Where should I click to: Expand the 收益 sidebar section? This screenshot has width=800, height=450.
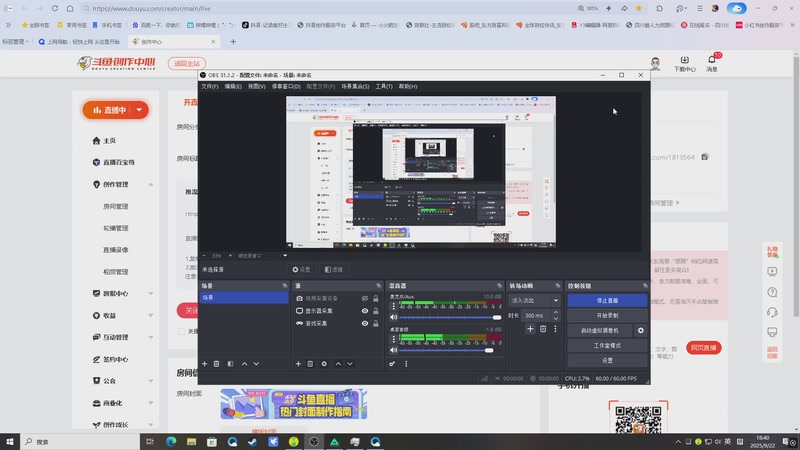click(x=151, y=315)
